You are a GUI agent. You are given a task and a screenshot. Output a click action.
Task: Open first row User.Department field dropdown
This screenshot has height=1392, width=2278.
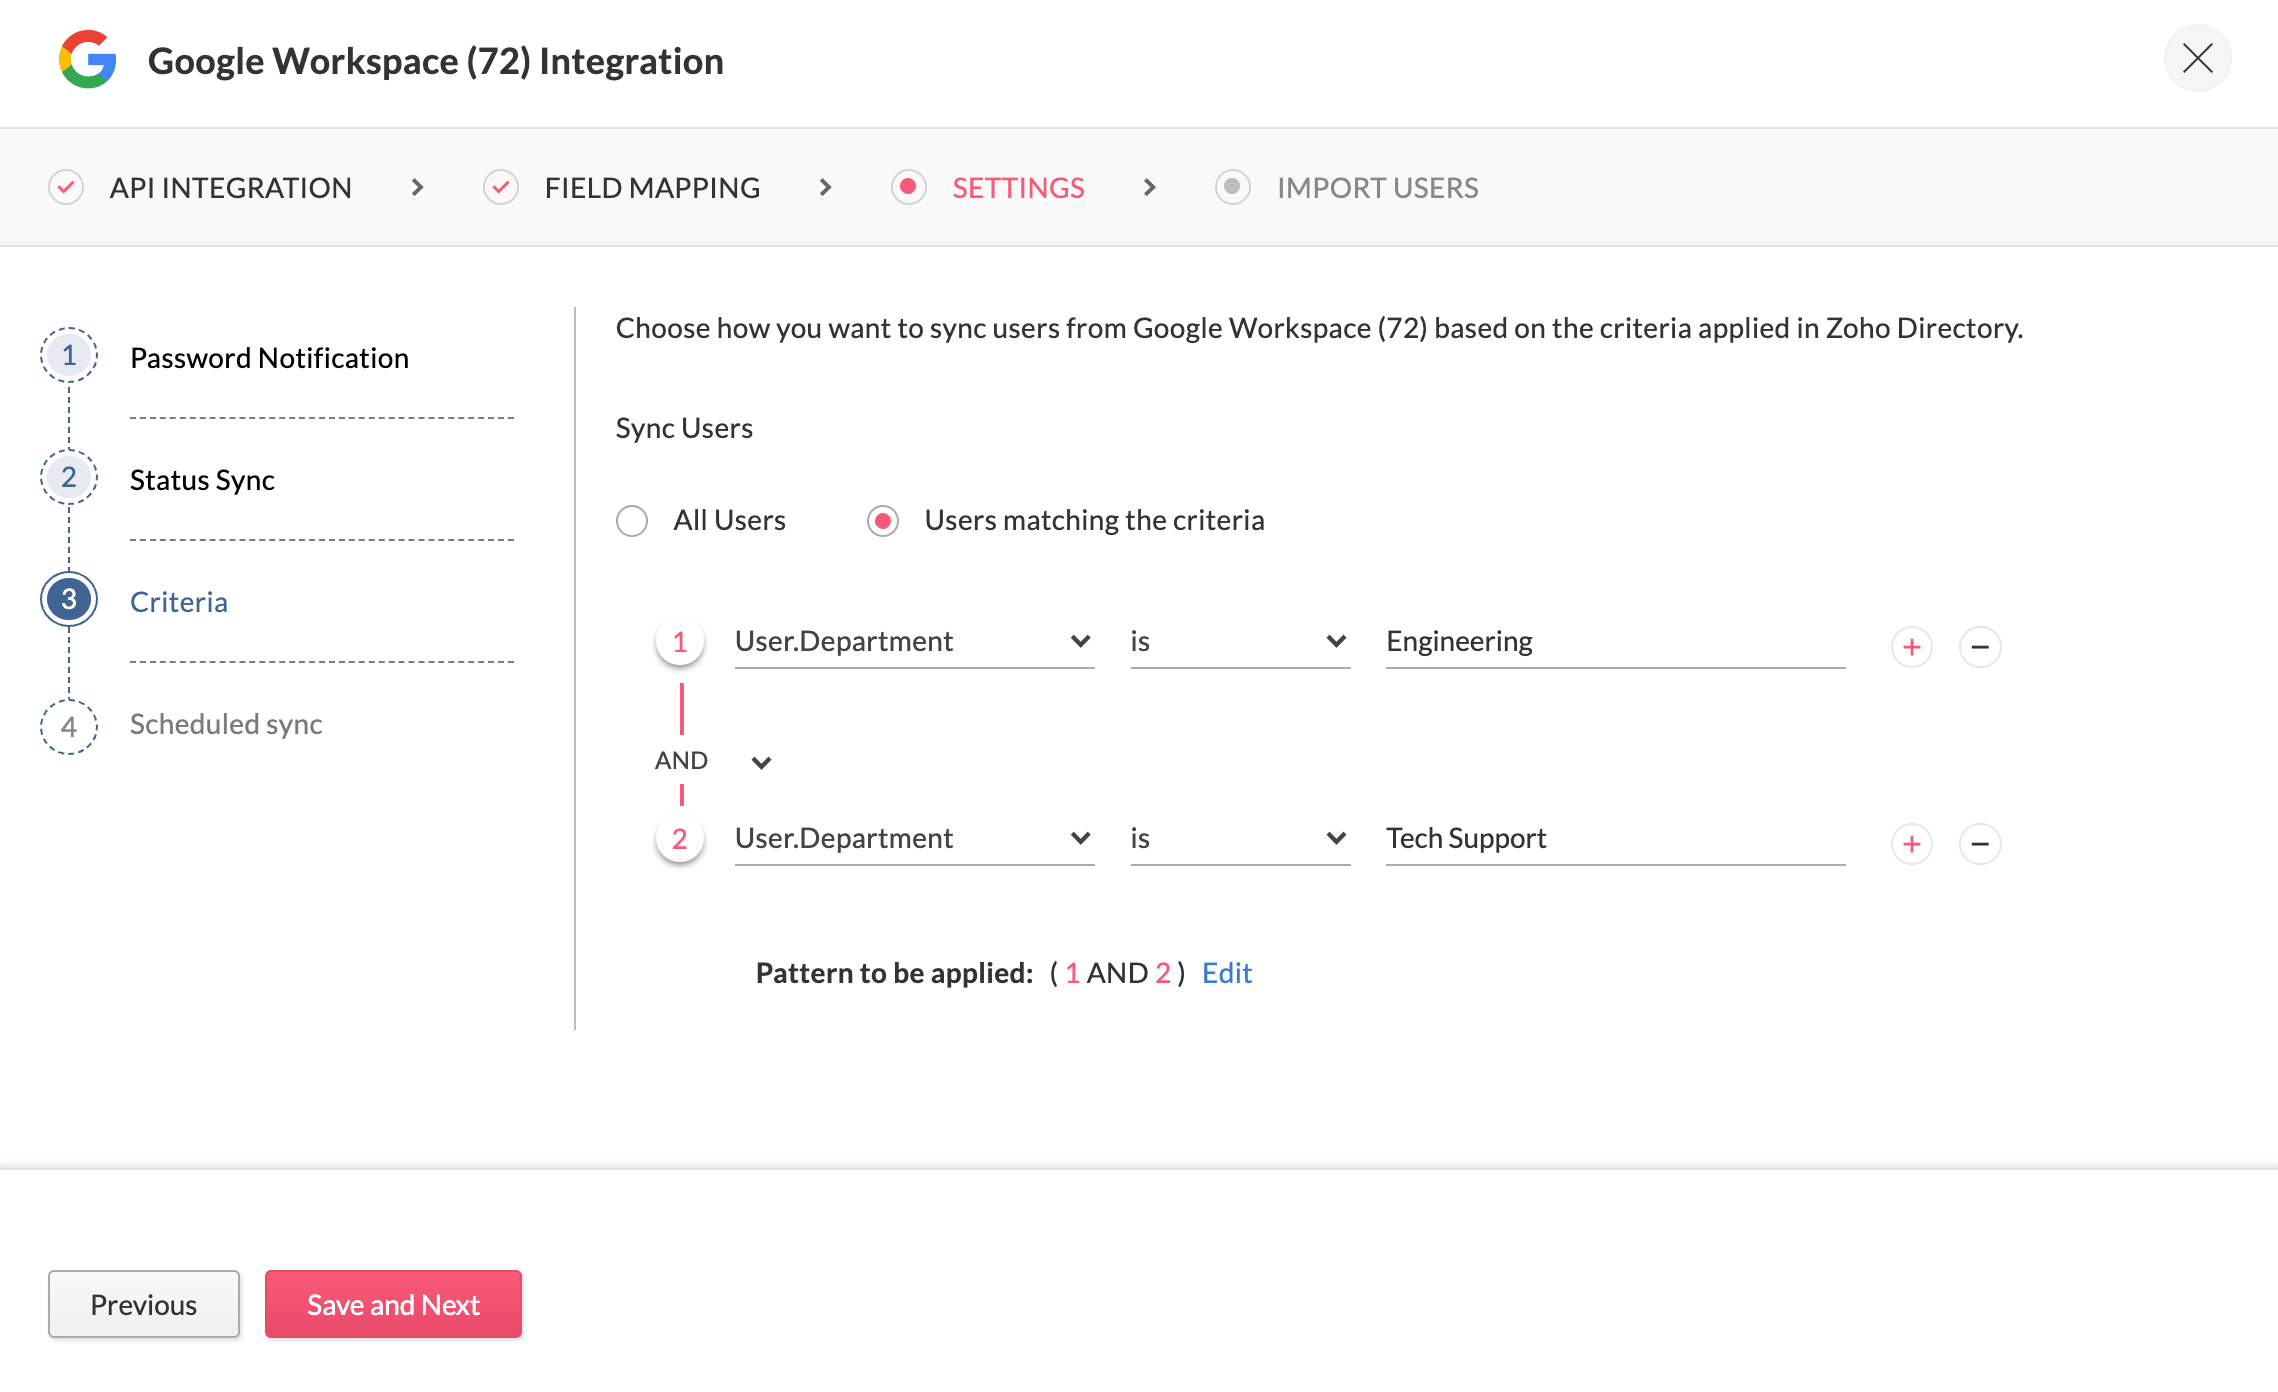tap(913, 641)
